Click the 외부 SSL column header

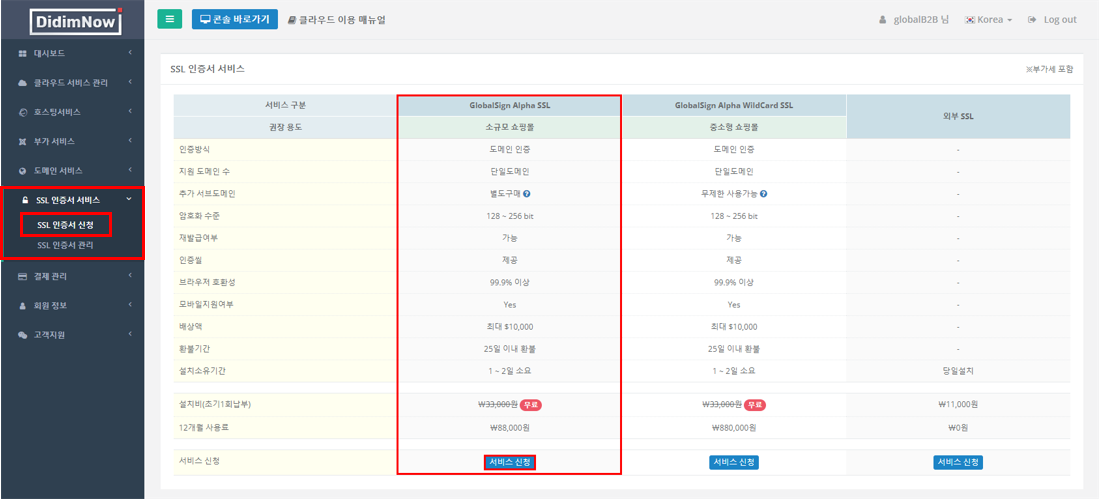(x=958, y=116)
